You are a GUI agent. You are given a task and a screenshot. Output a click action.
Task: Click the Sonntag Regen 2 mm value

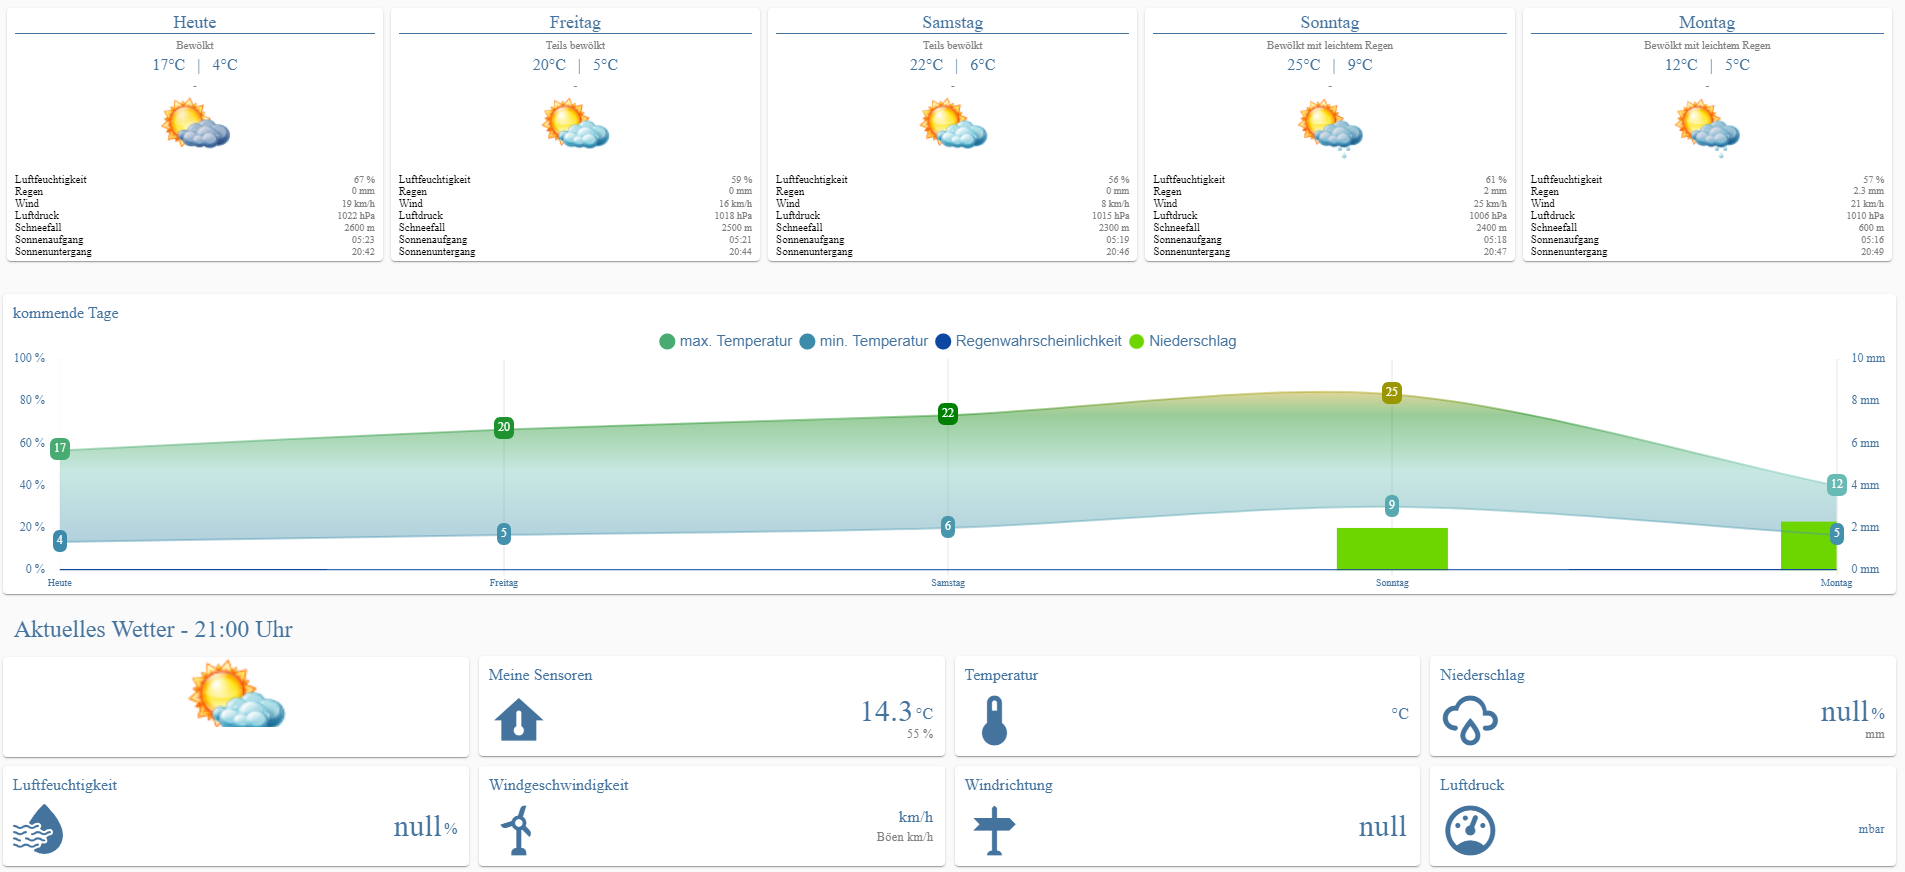[1495, 192]
